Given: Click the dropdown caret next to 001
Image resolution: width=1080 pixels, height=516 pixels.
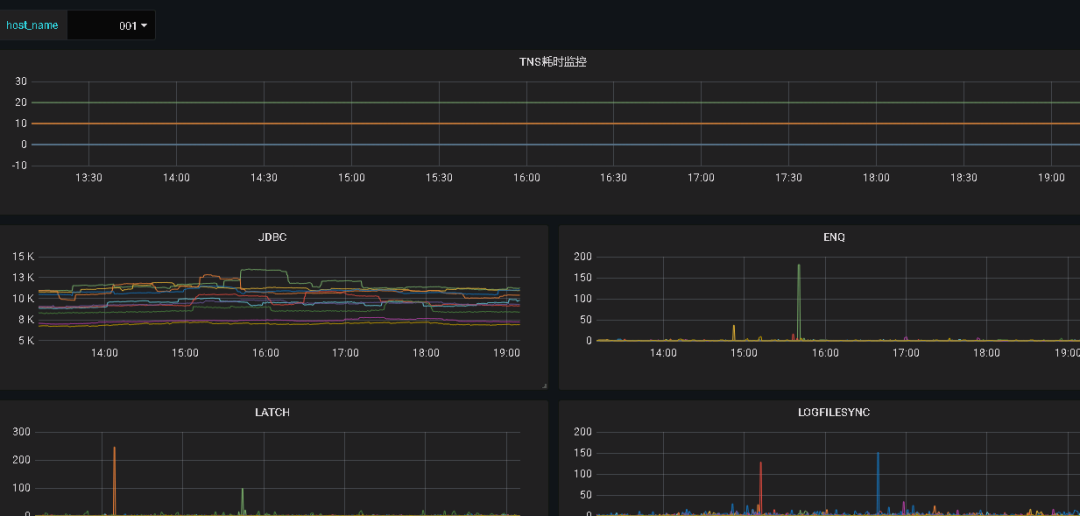Looking at the screenshot, I should (x=144, y=25).
